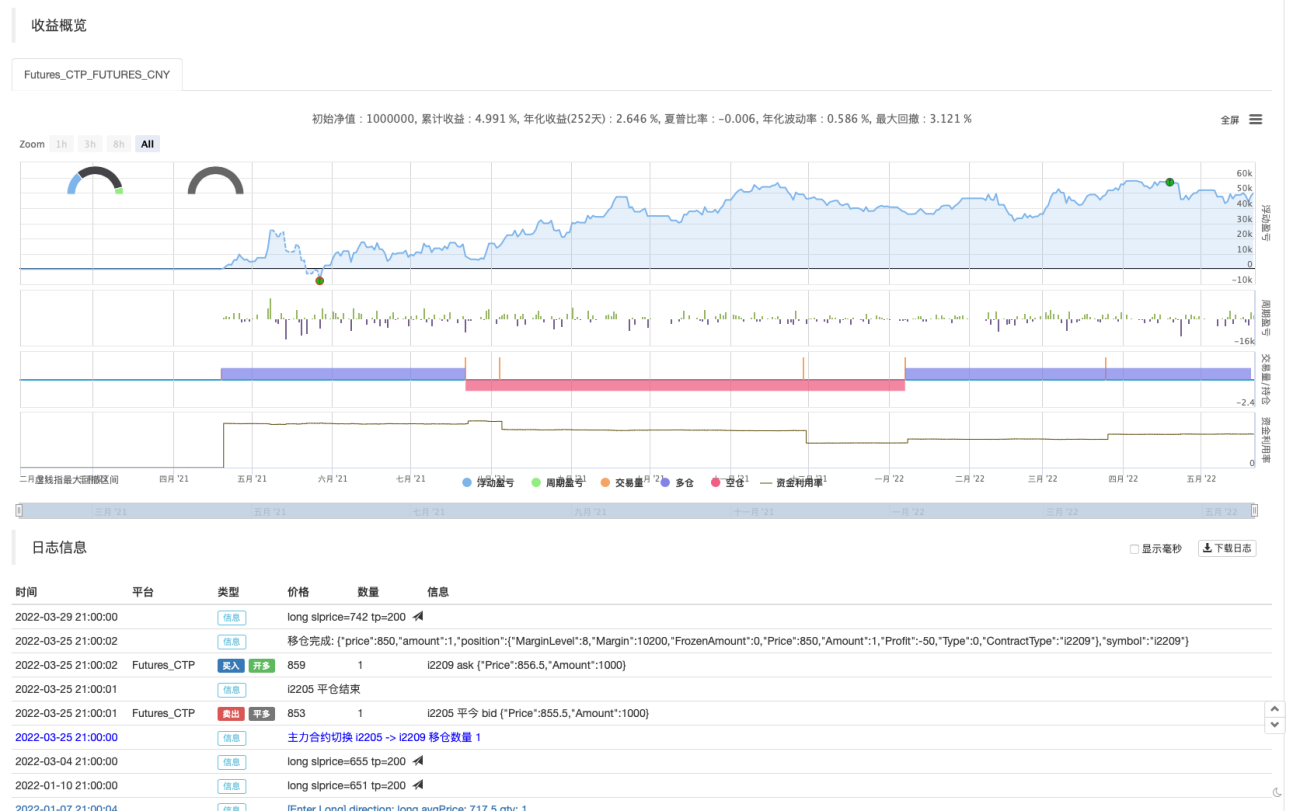Select the 1h zoom option
This screenshot has height=811, width=1300.
point(61,144)
